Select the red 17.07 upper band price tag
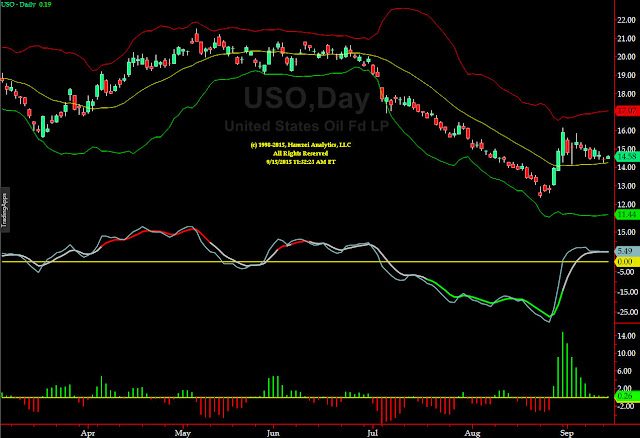 click(x=627, y=111)
